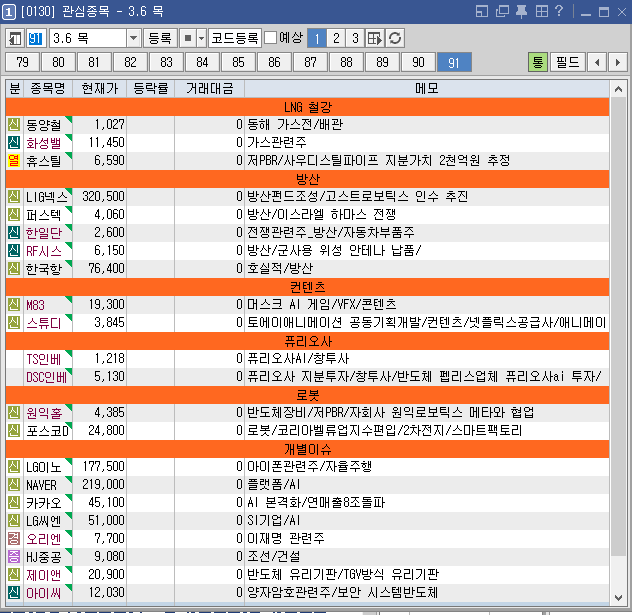Click the 거래대금 column header
Screen dimensions: 632x615
(x=210, y=88)
